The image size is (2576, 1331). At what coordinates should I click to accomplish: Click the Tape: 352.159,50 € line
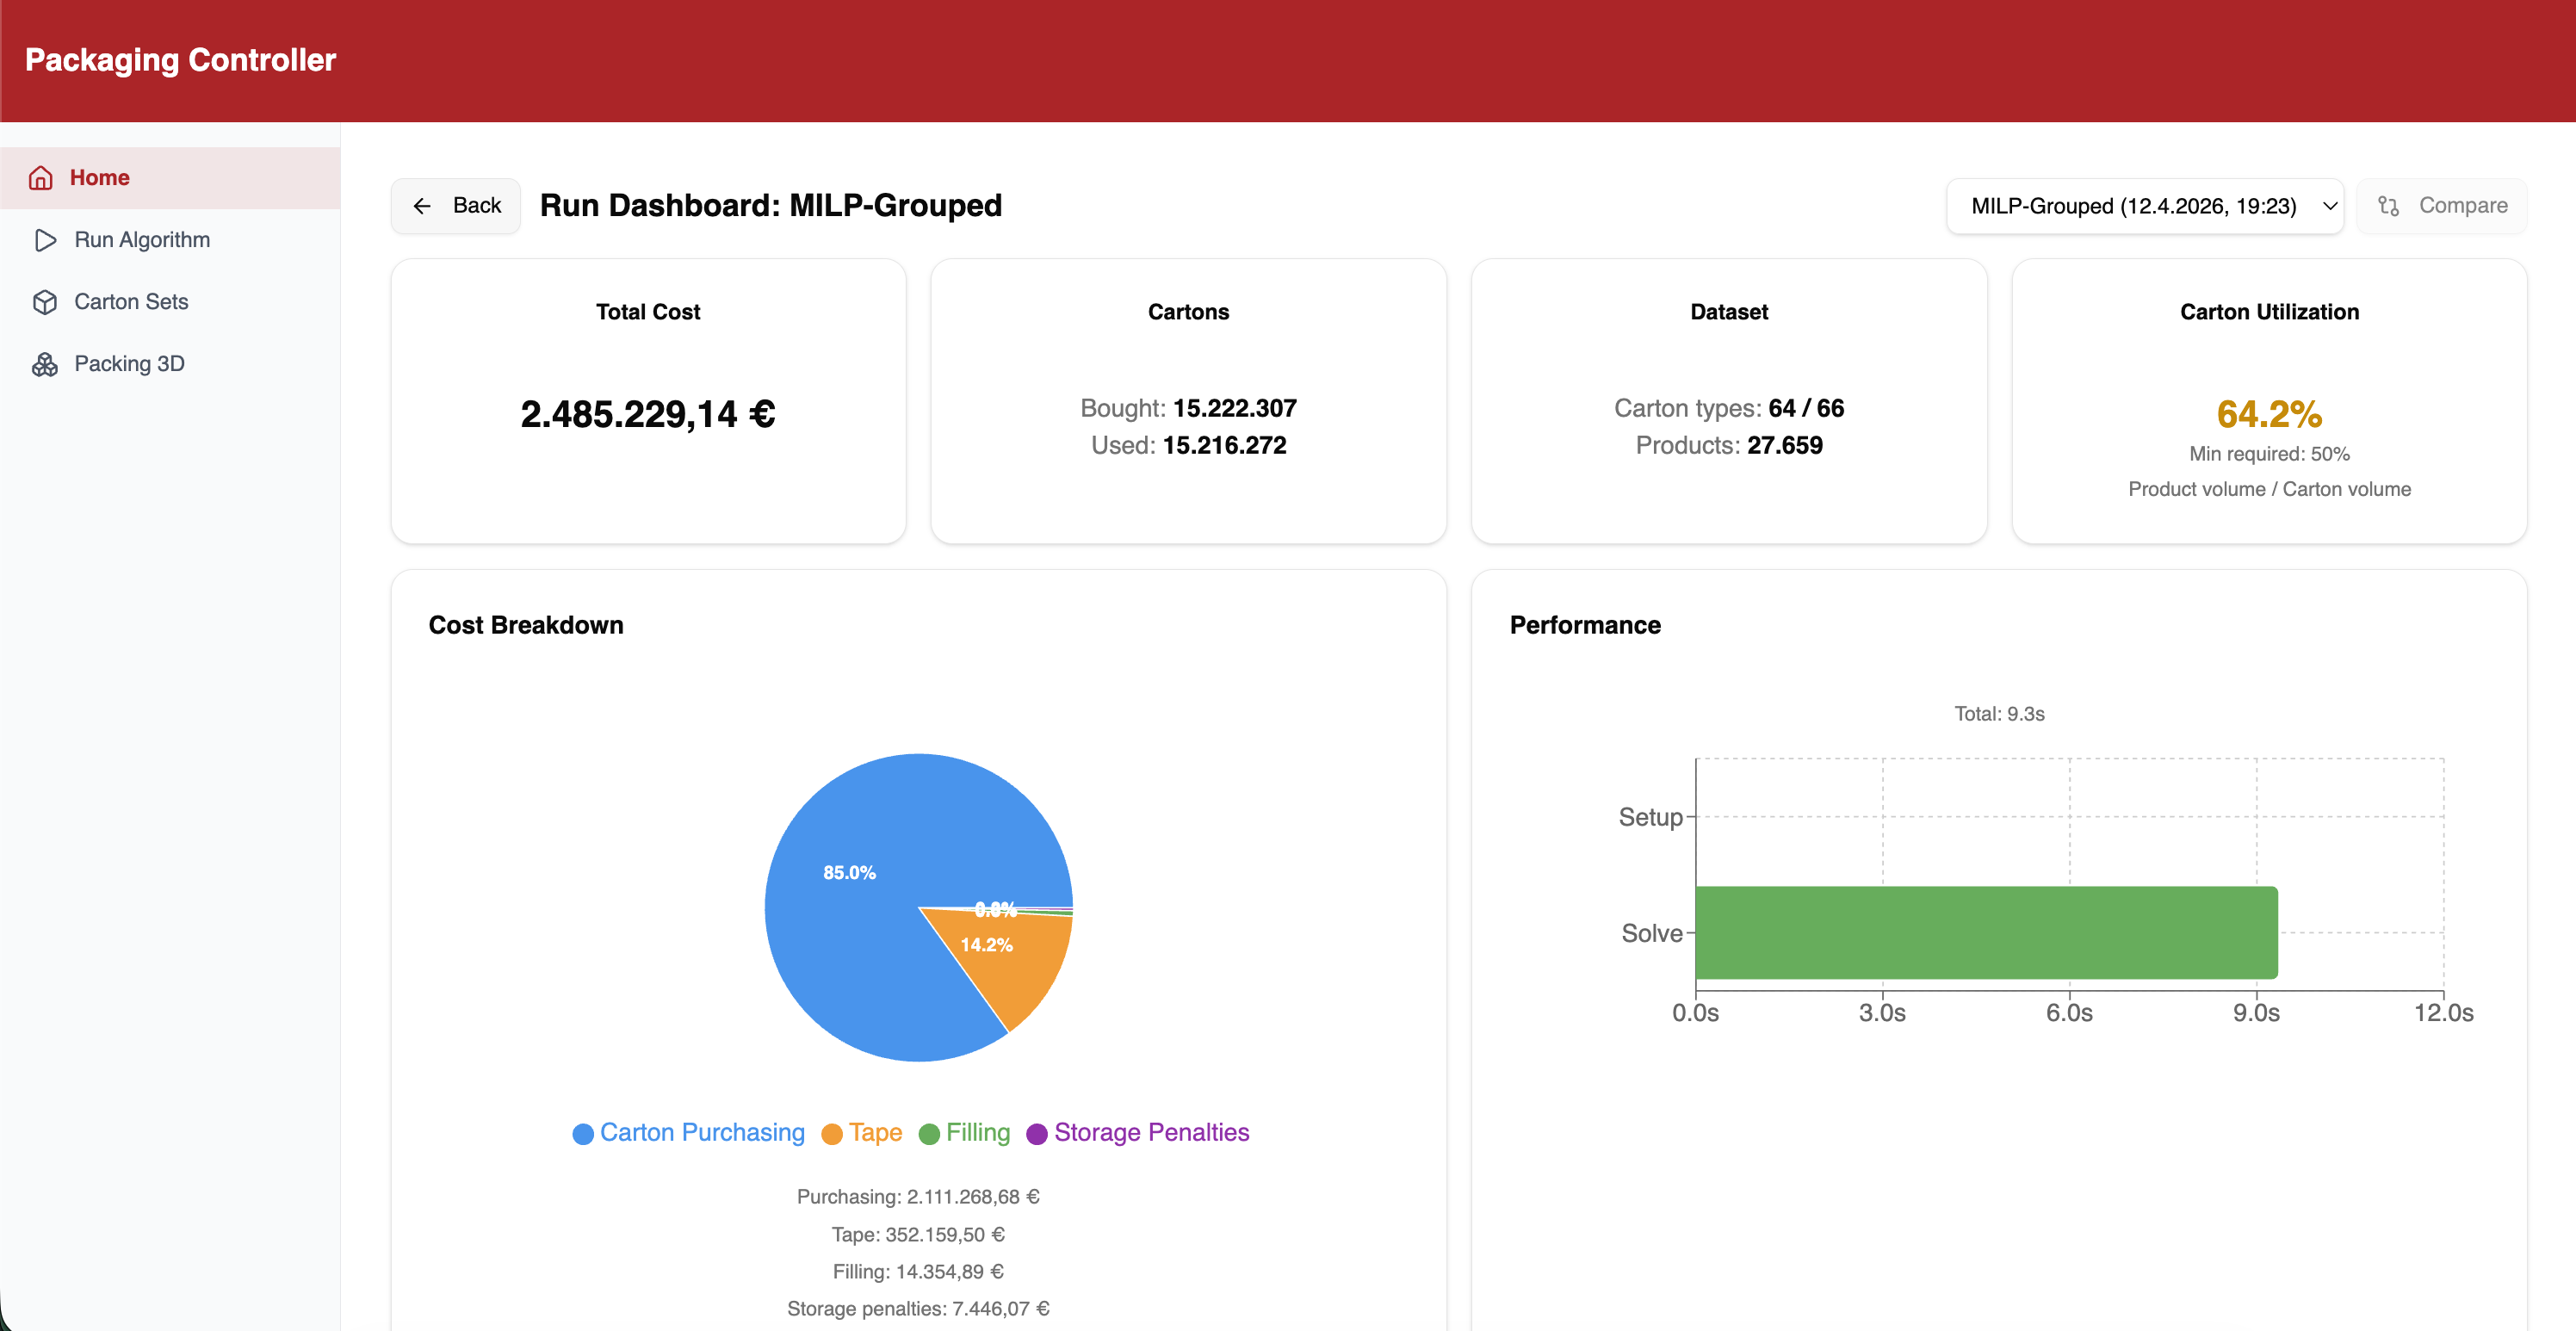[918, 1235]
